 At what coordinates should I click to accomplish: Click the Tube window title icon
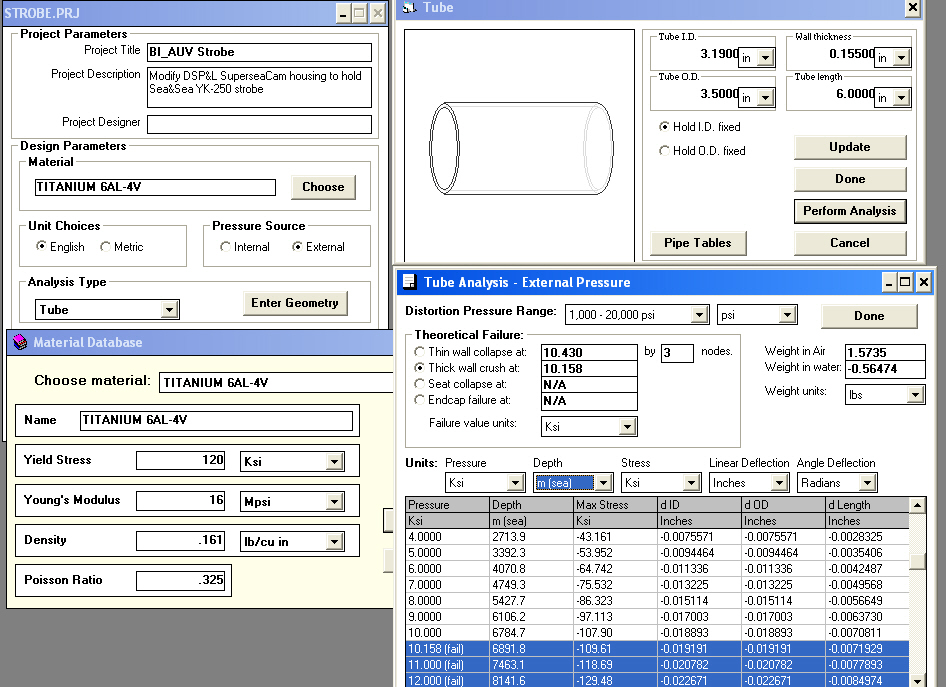point(410,7)
